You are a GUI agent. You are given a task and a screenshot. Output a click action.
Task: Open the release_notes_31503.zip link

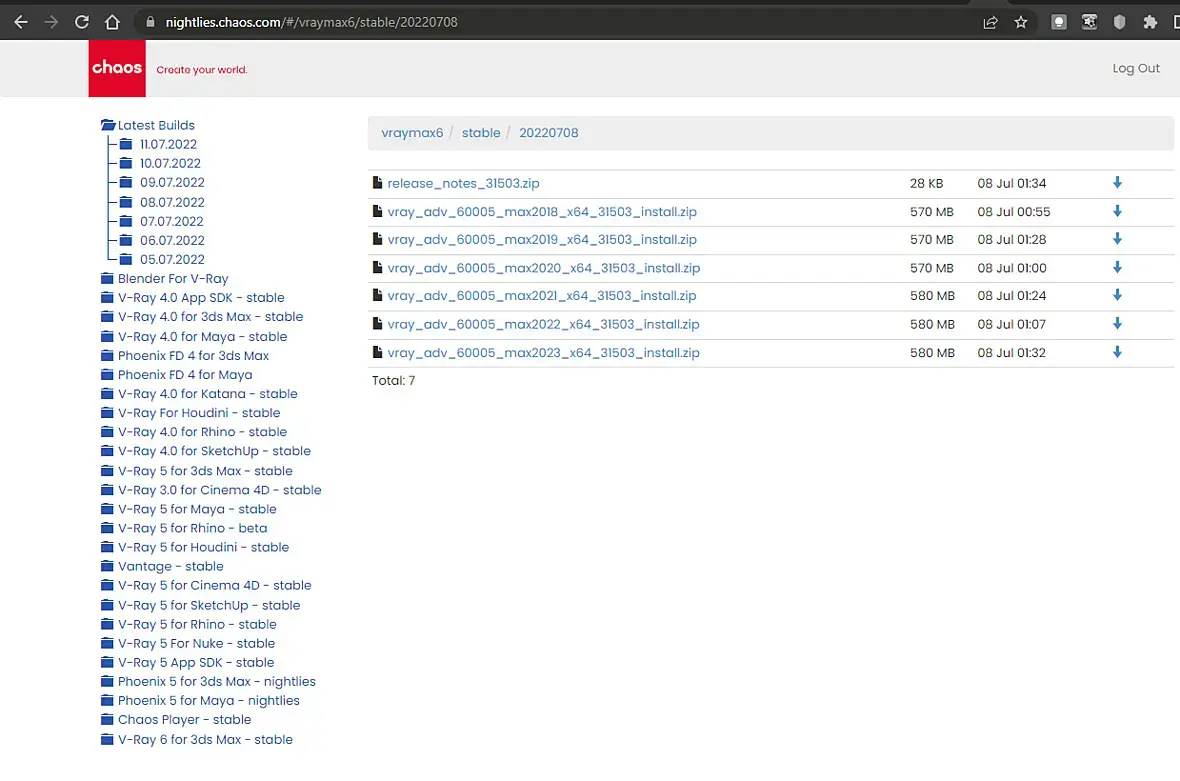[x=463, y=183]
